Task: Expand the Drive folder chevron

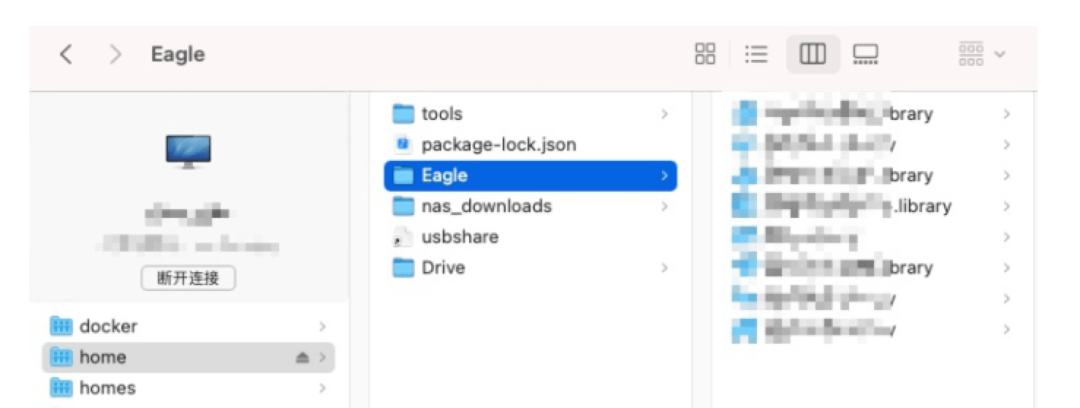Action: (x=664, y=267)
